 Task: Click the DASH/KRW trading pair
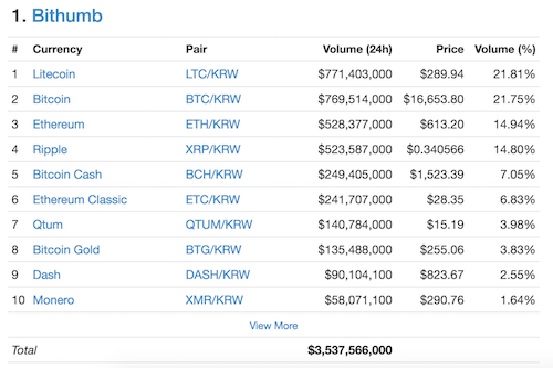tap(218, 275)
